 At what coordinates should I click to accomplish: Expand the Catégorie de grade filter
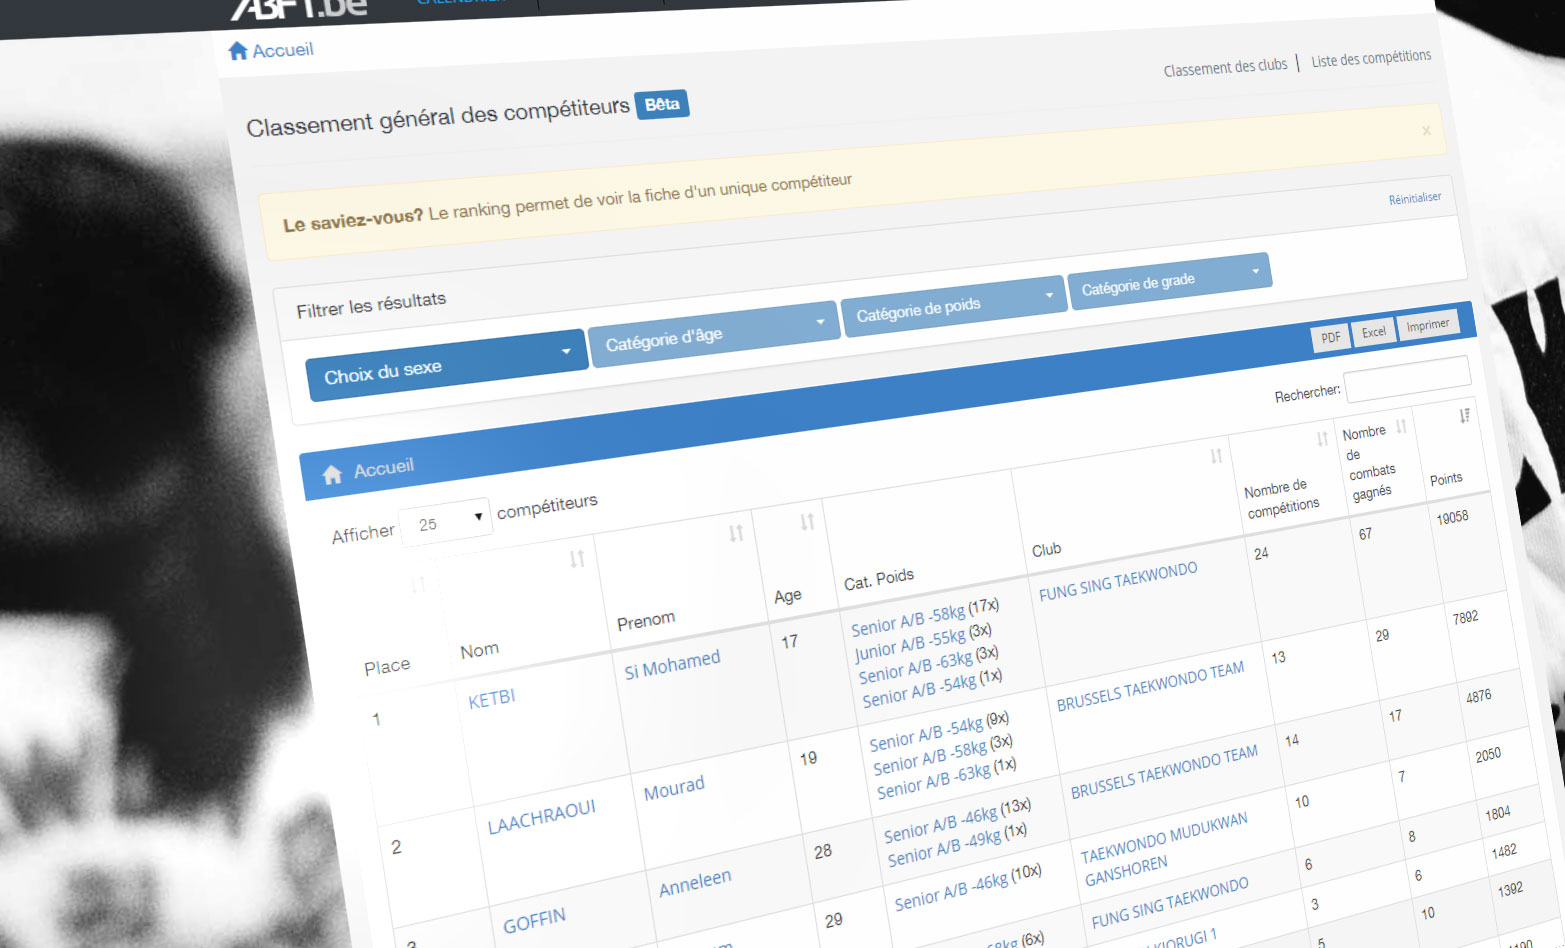[x=1169, y=281]
